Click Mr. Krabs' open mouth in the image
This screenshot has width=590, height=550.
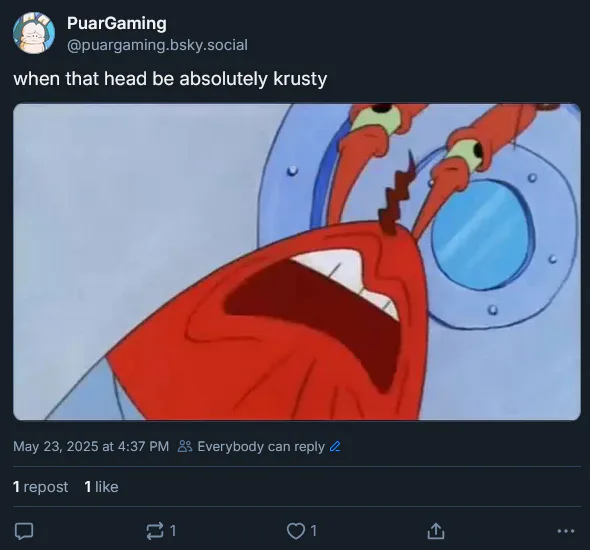[x=312, y=312]
